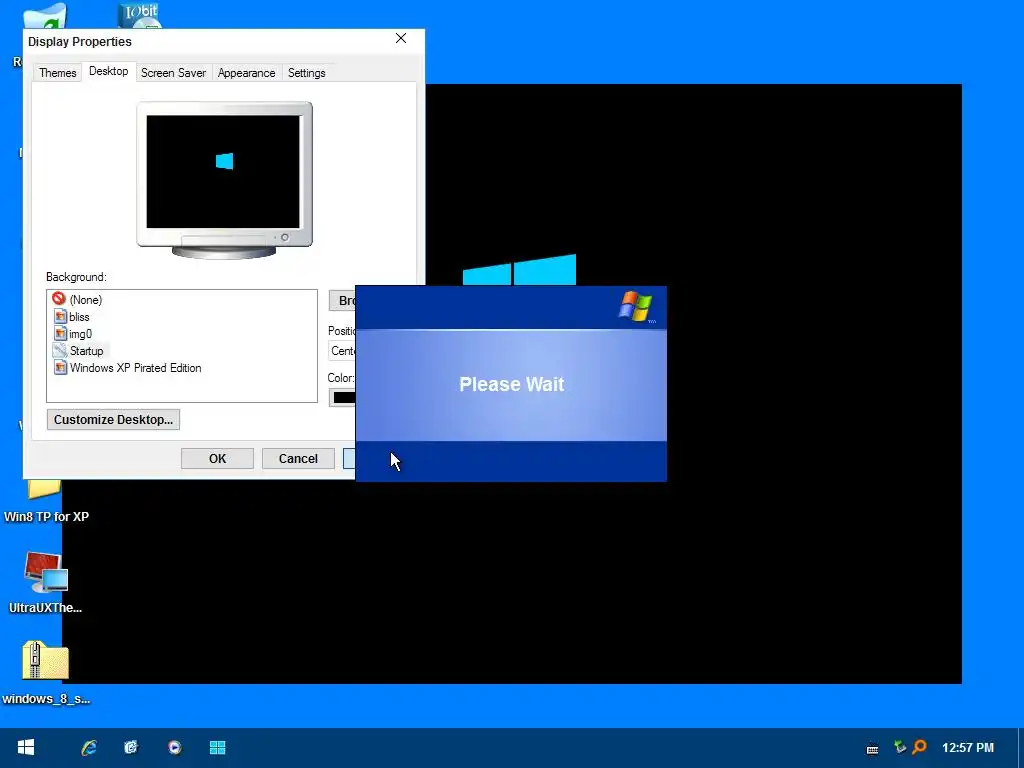Image resolution: width=1024 pixels, height=768 pixels.
Task: Select the Win8 TP for XP folder
Action: point(46,502)
